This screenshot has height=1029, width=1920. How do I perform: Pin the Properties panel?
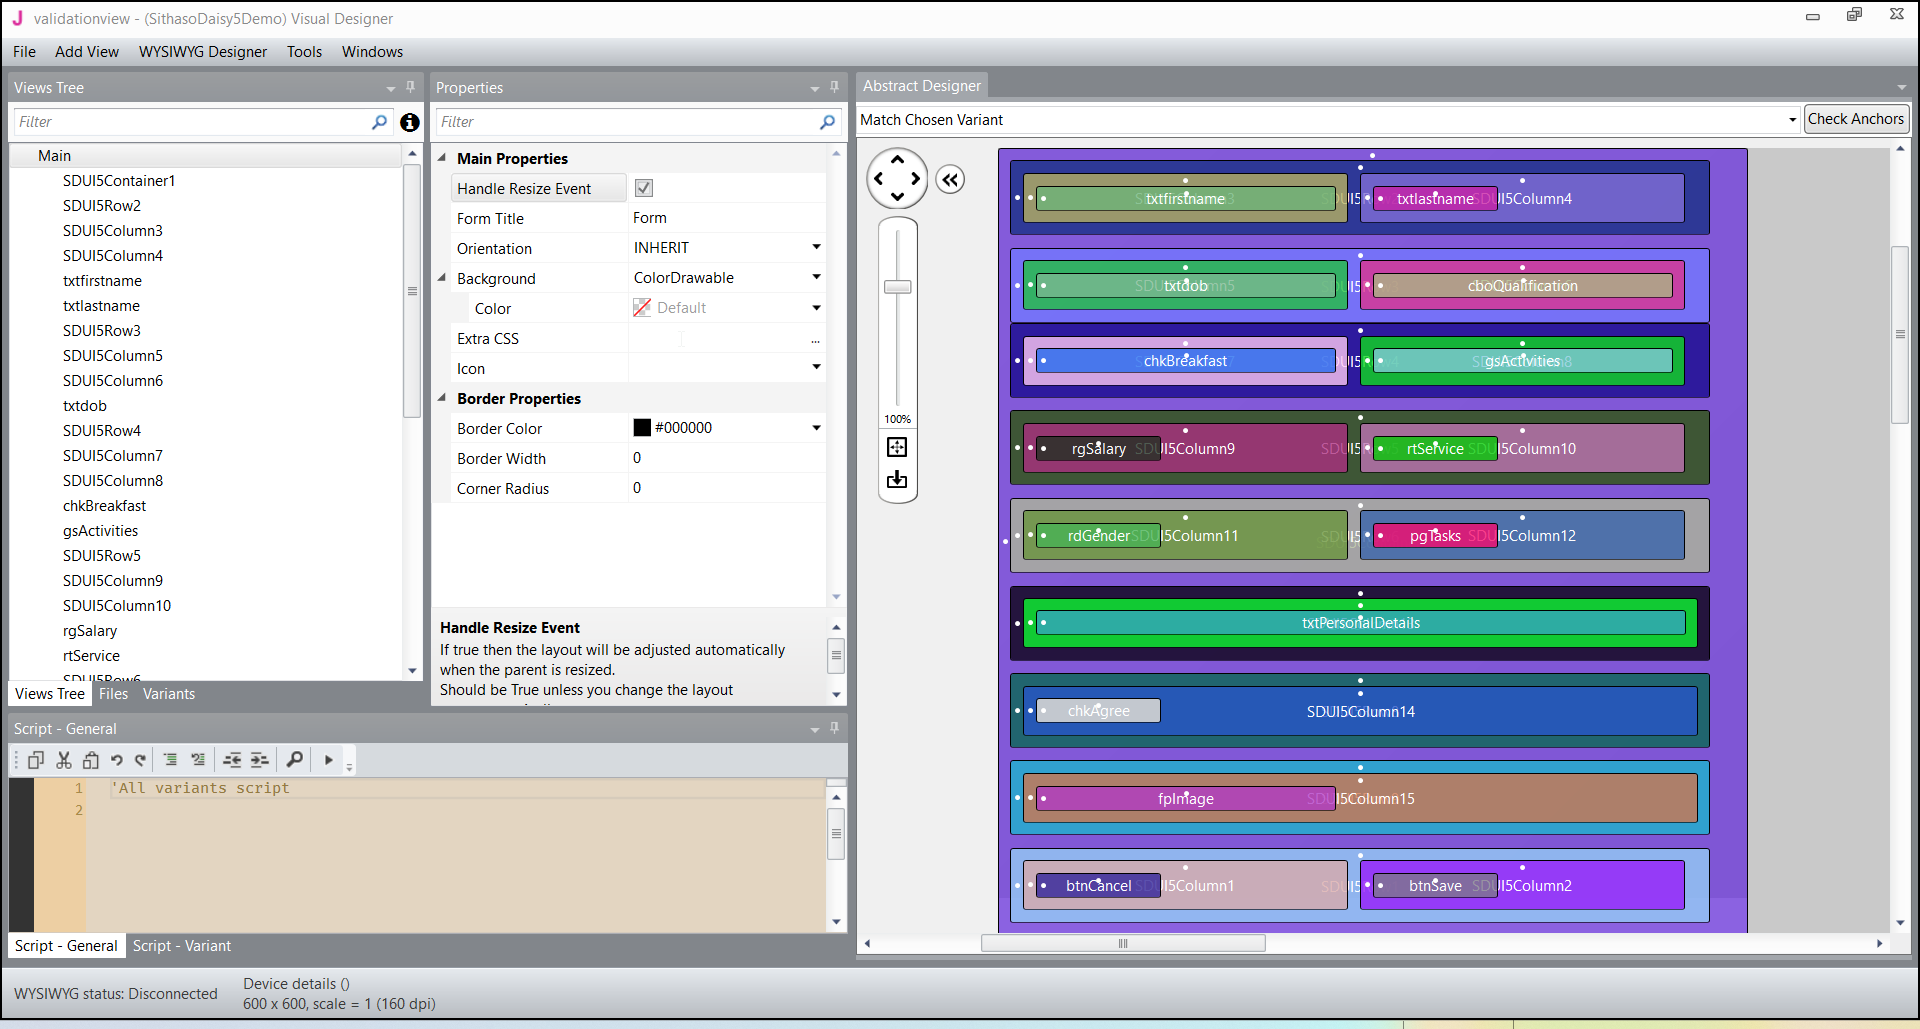tap(834, 87)
